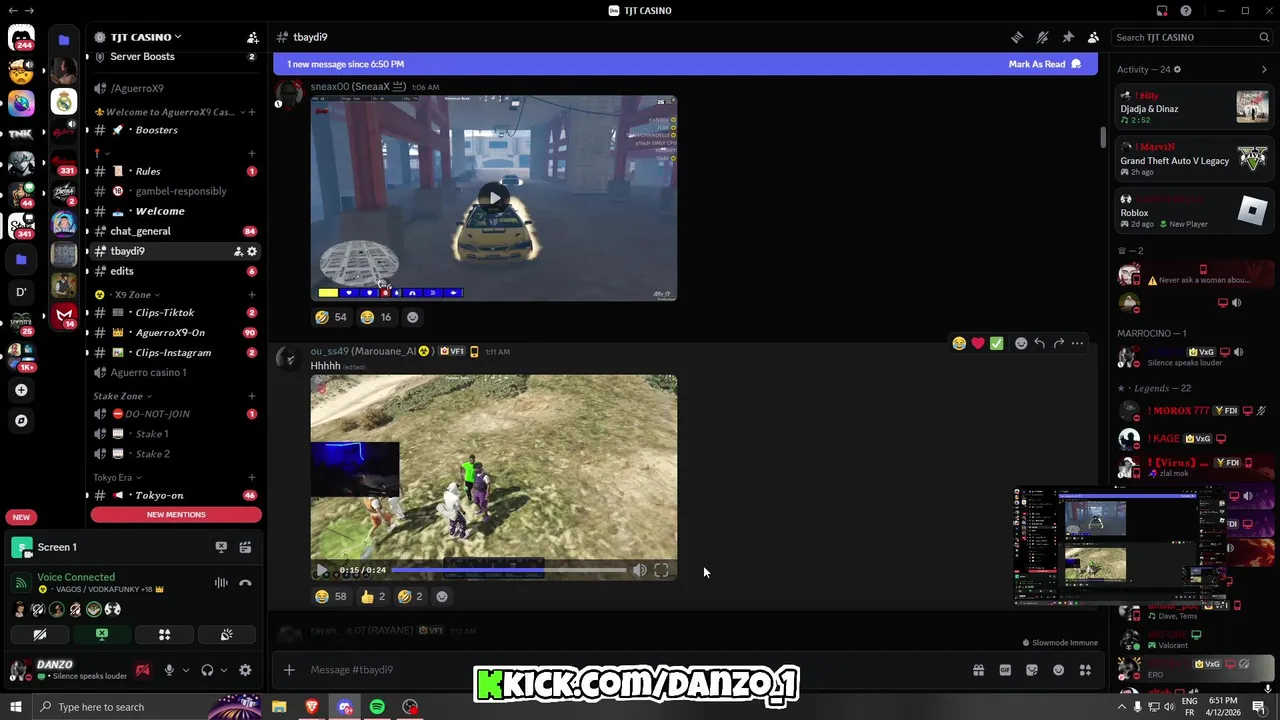Click the 54 laughing reaction on sneax00 post
Viewport: 1280px width, 720px height.
(x=331, y=317)
